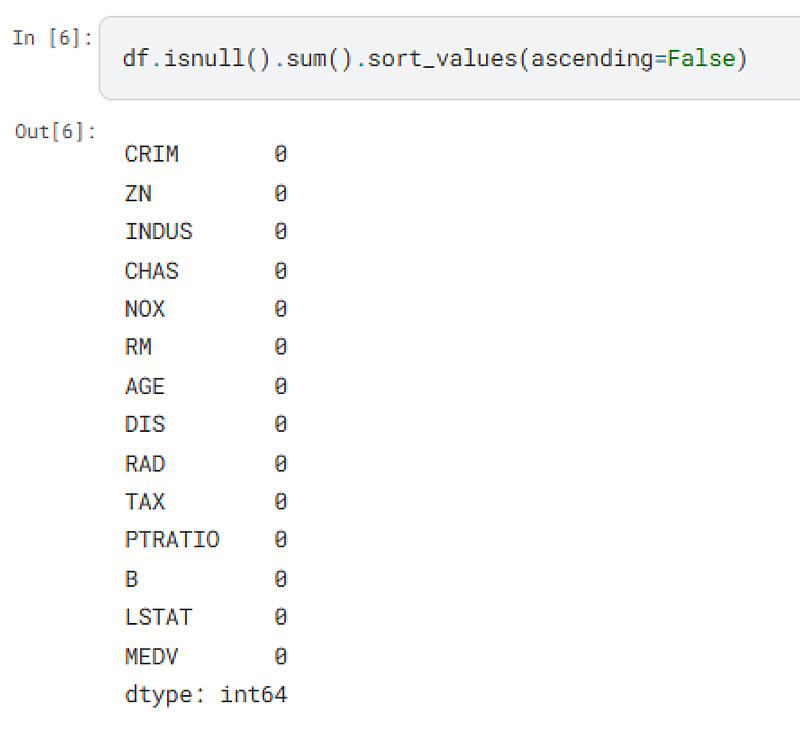
Task: Click the CHAS row label in output
Action: tap(152, 270)
